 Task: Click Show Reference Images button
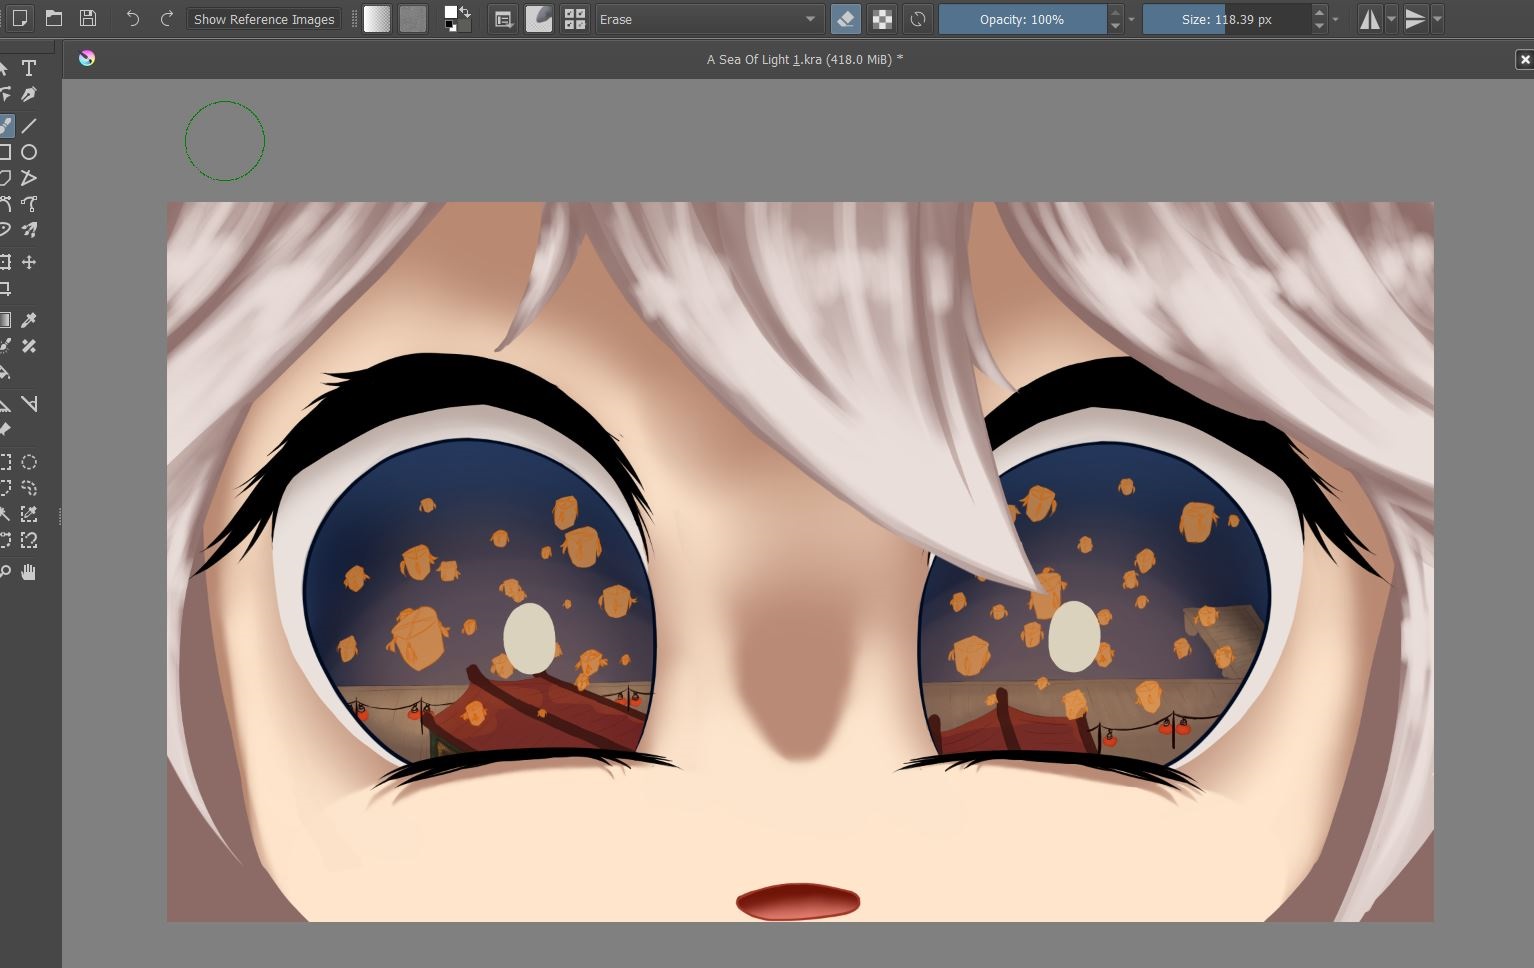[264, 19]
